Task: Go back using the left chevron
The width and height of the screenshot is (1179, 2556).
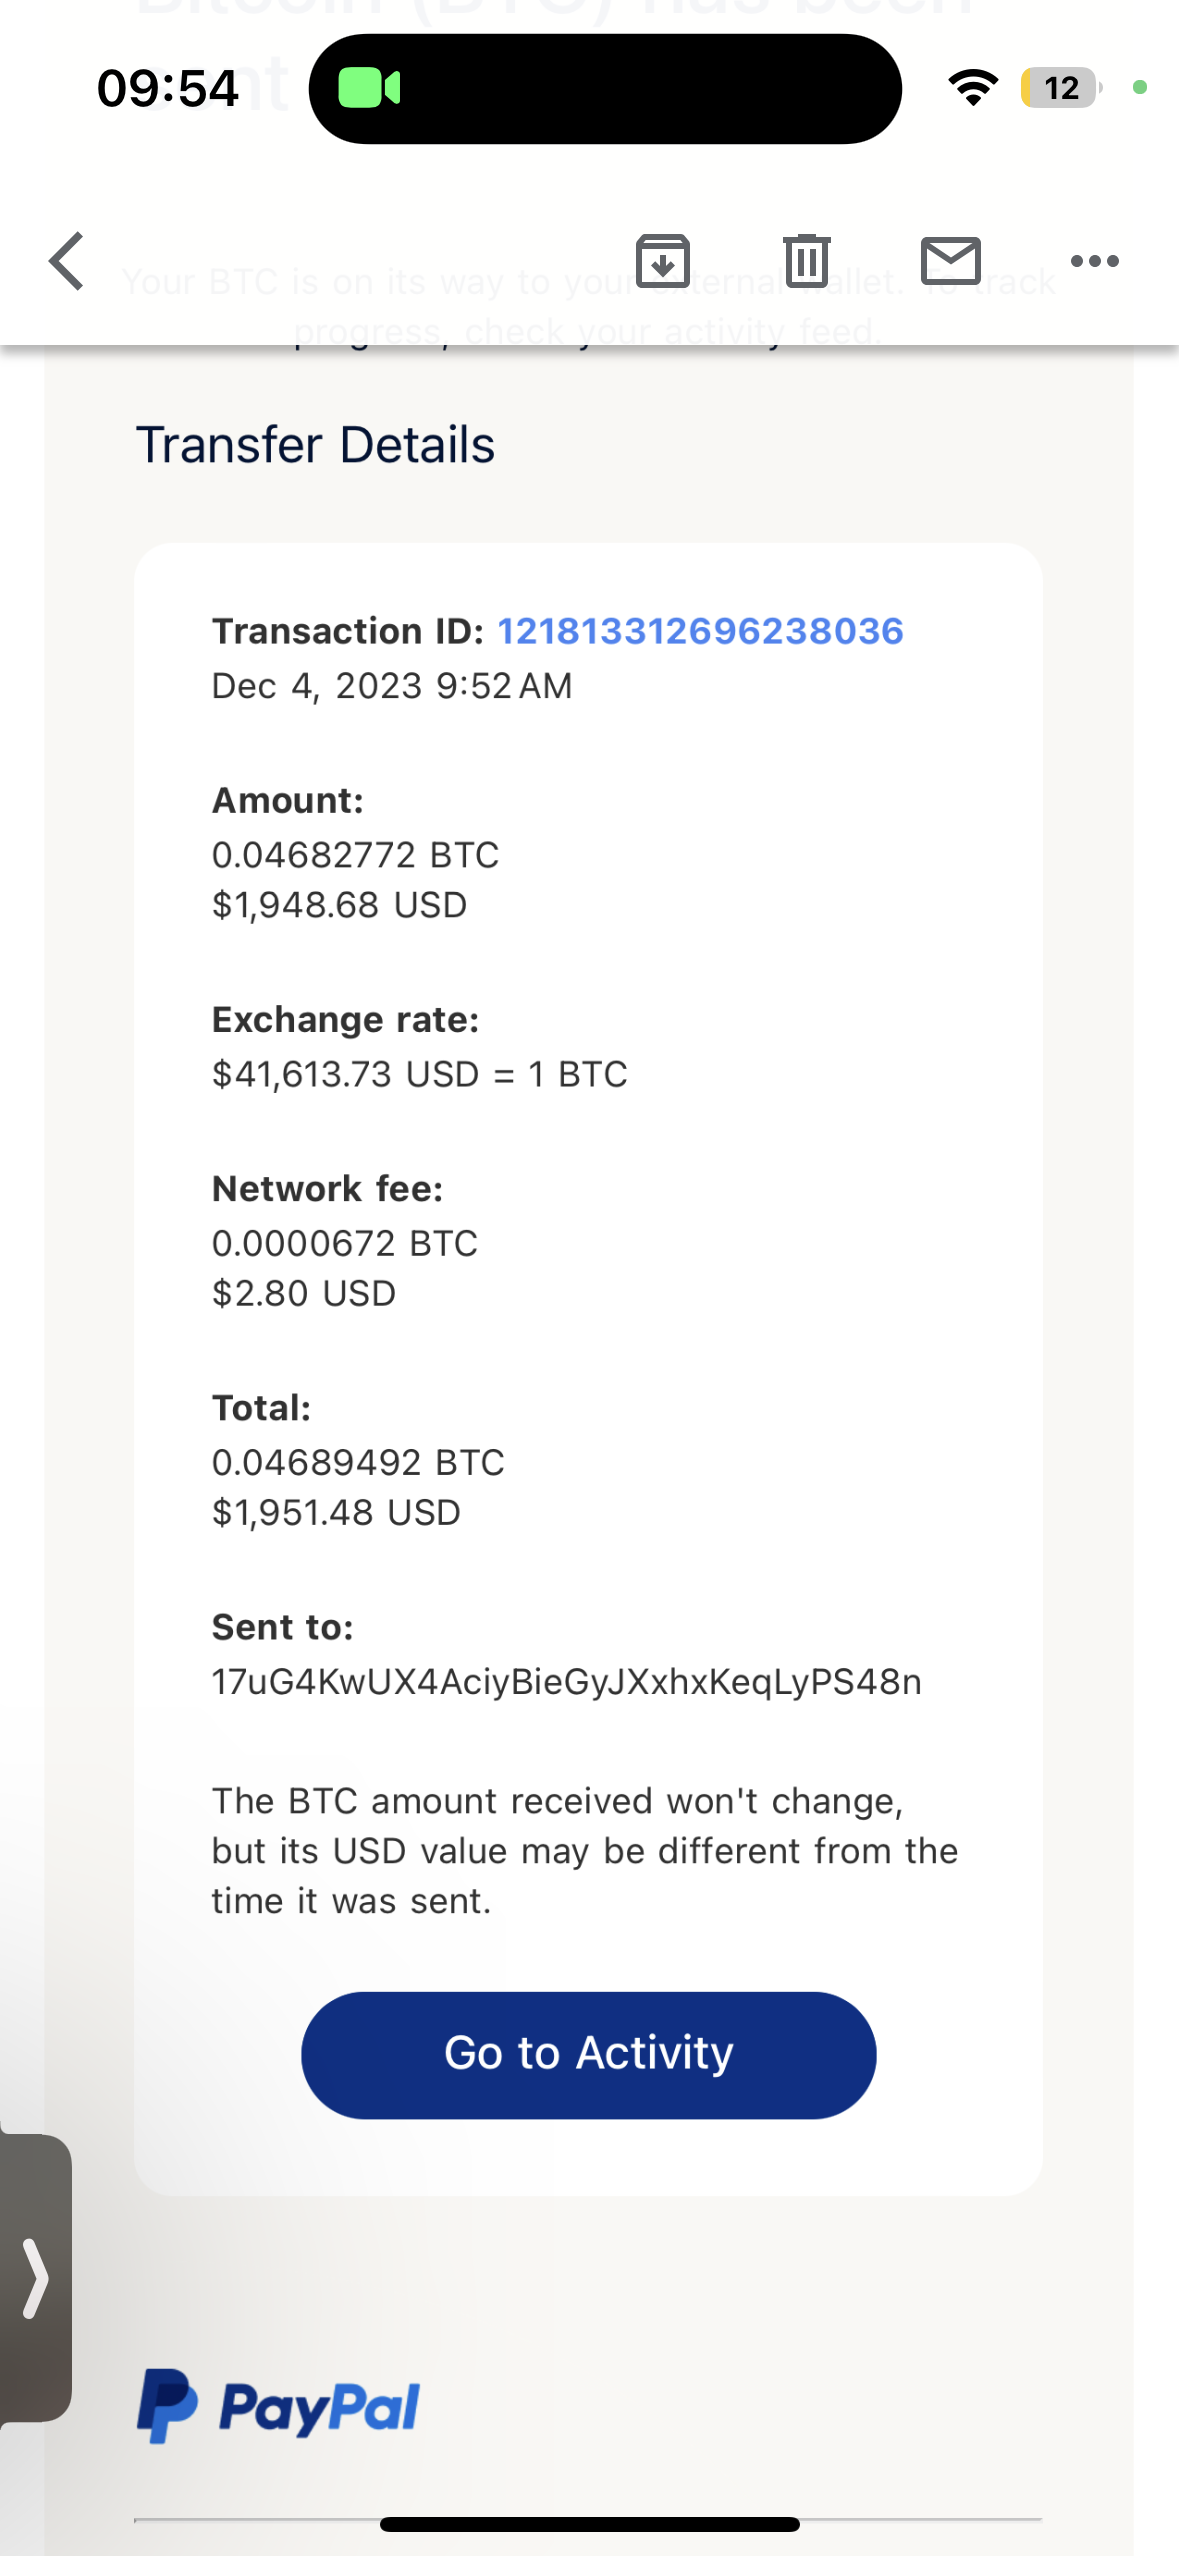Action: [67, 262]
